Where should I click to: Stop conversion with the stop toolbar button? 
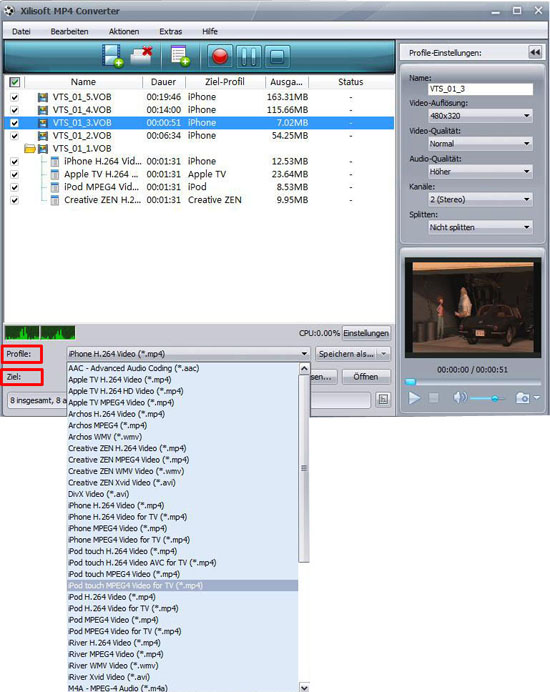click(x=277, y=56)
